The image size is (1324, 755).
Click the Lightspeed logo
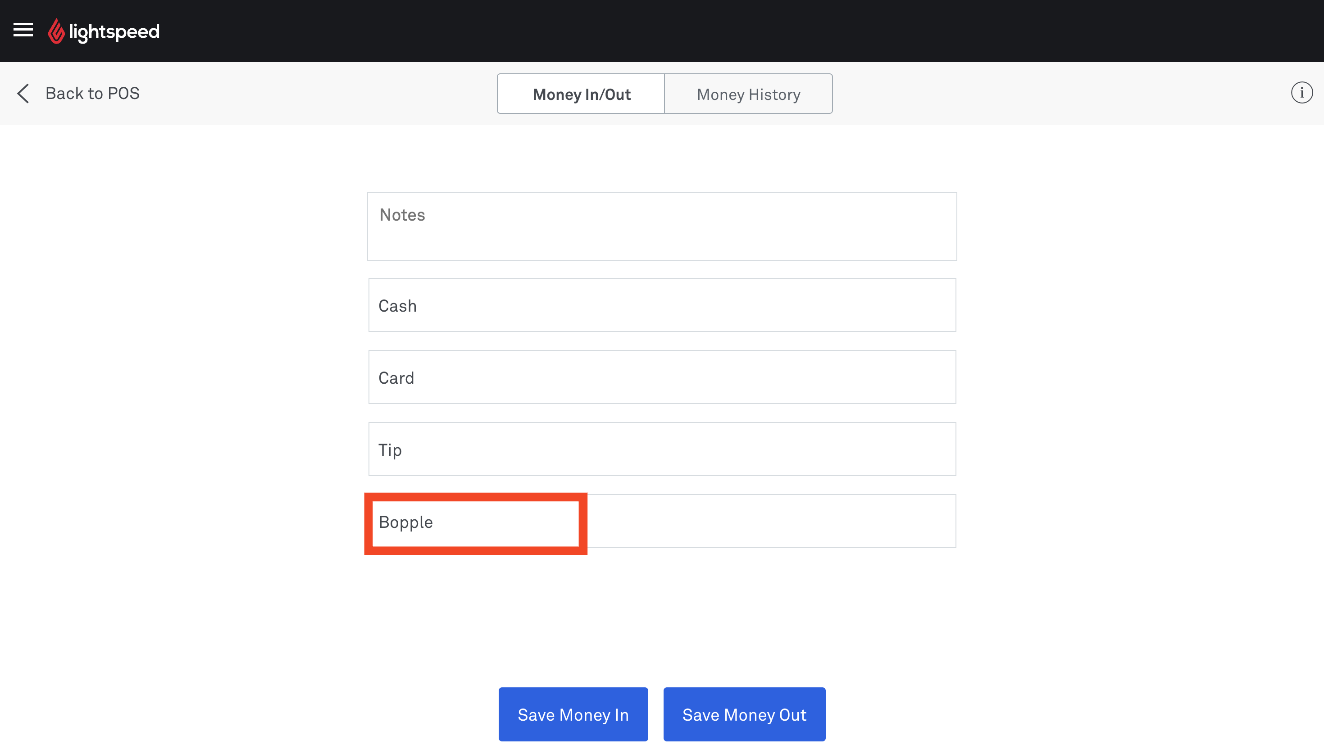104,32
